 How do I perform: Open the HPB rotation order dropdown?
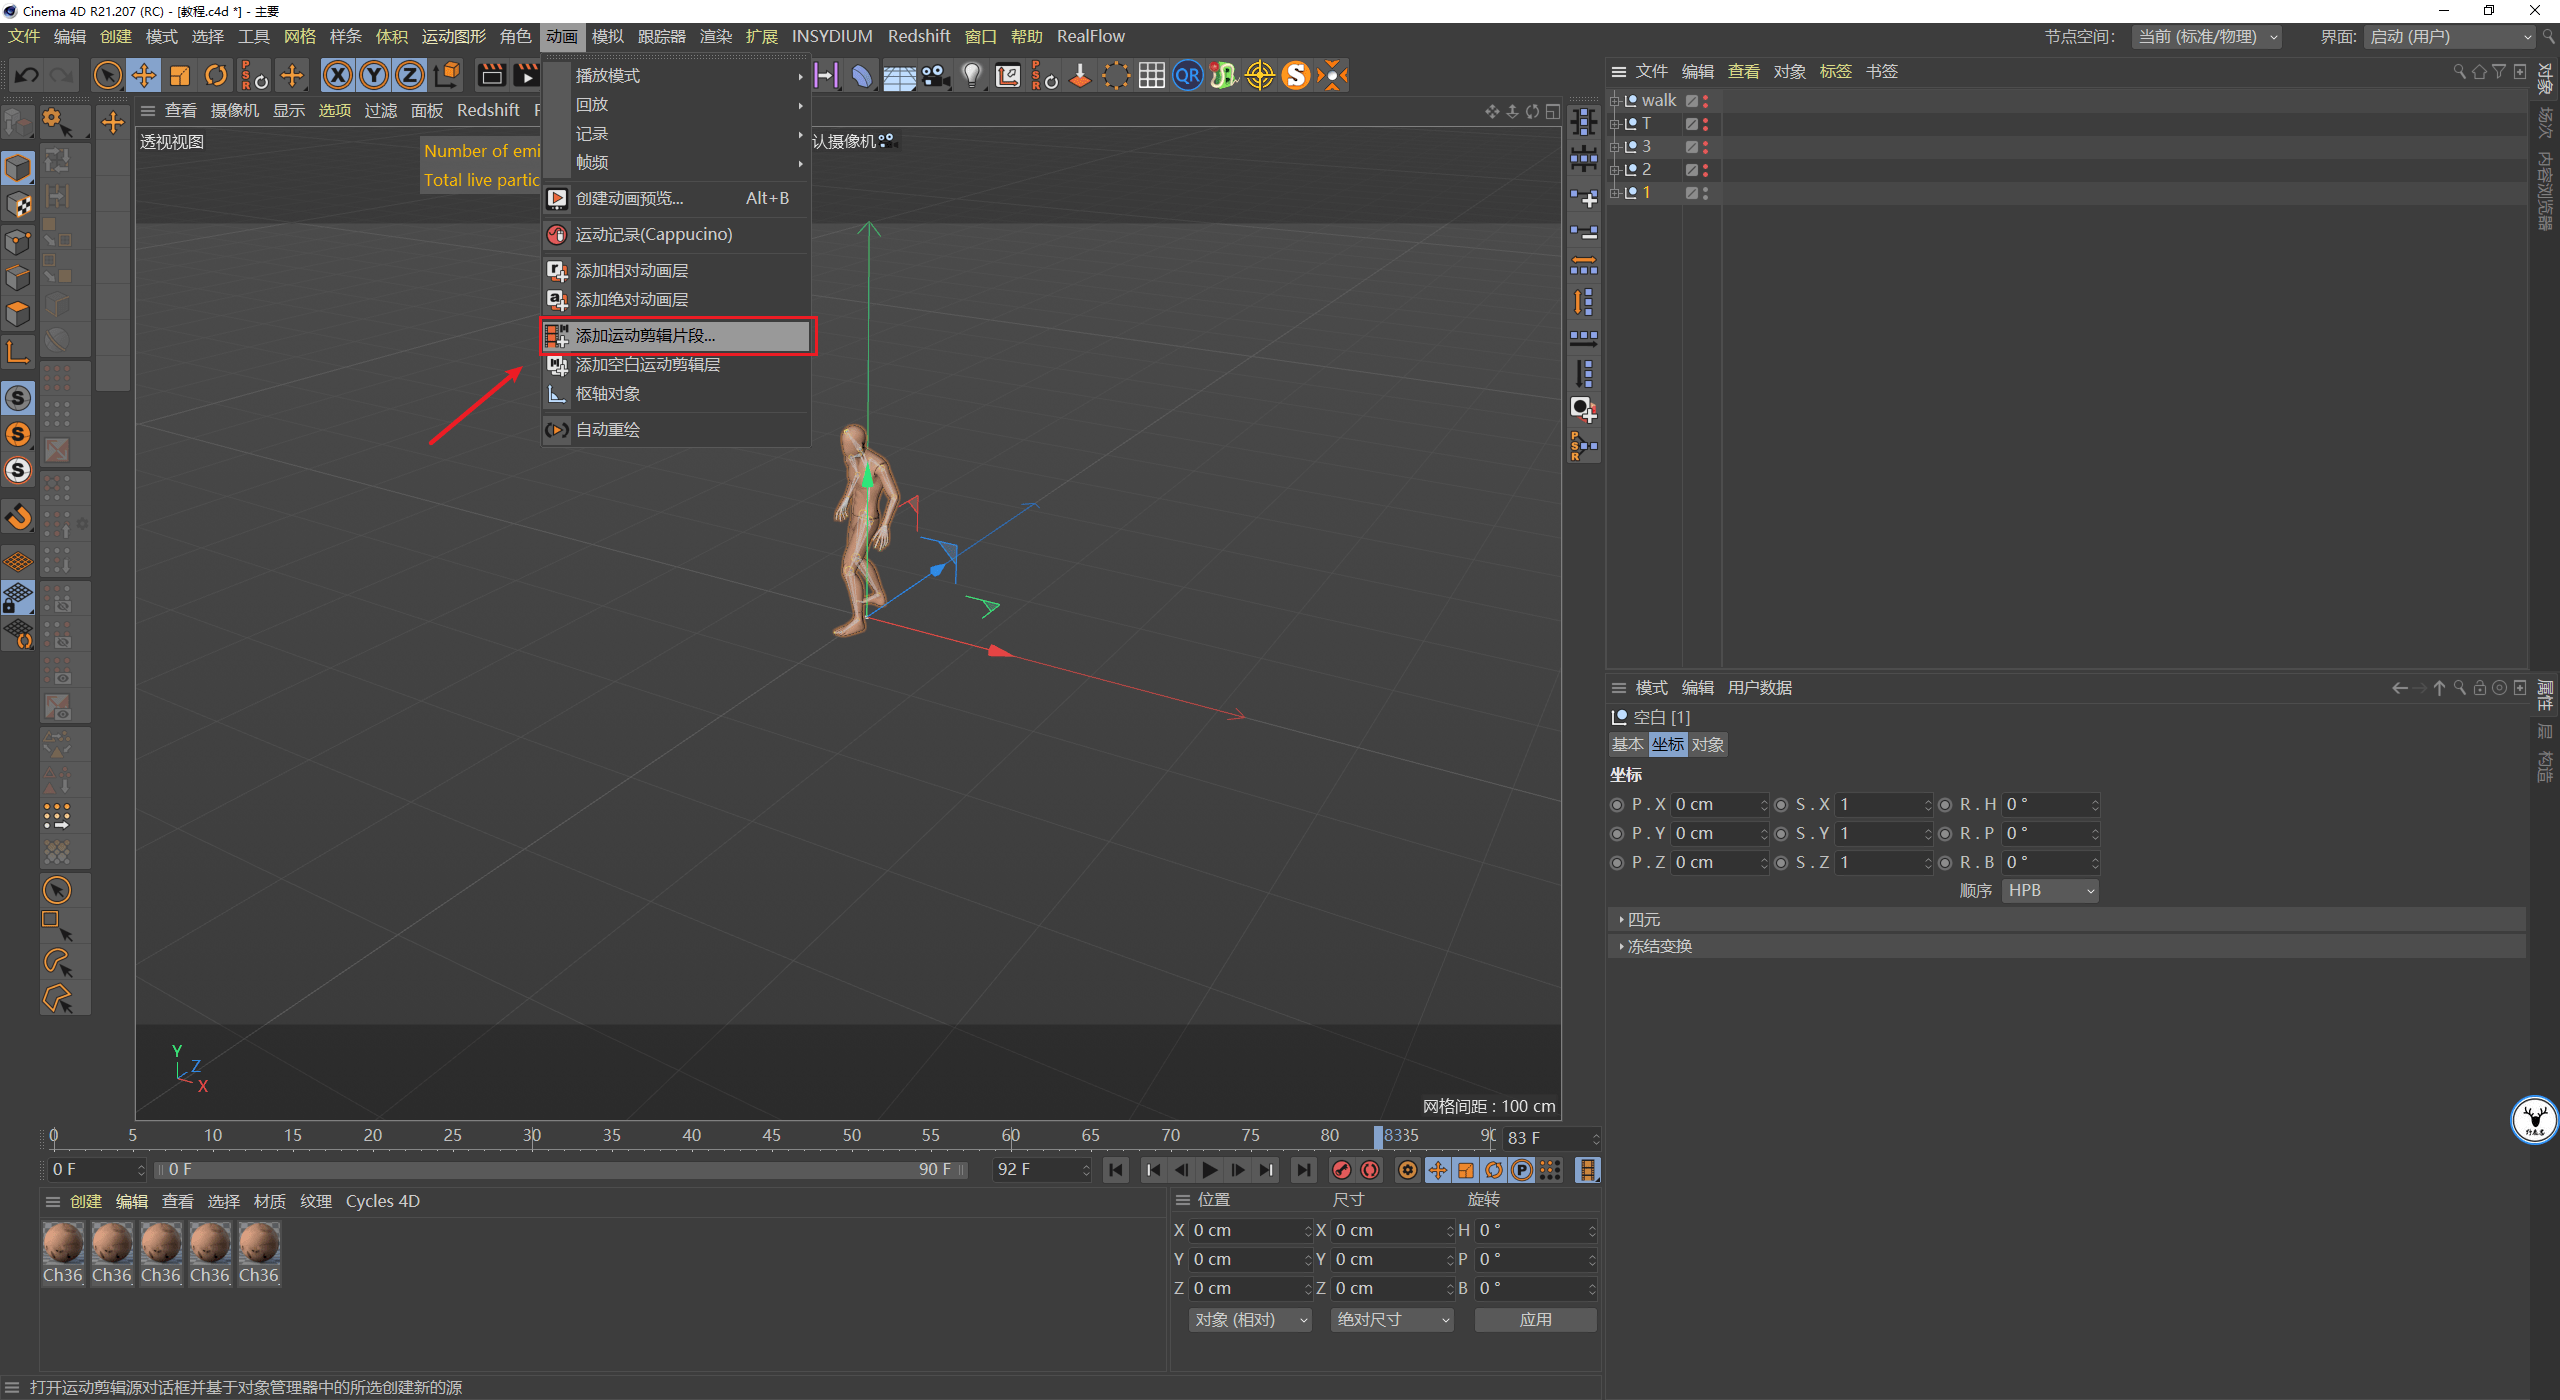2049,891
